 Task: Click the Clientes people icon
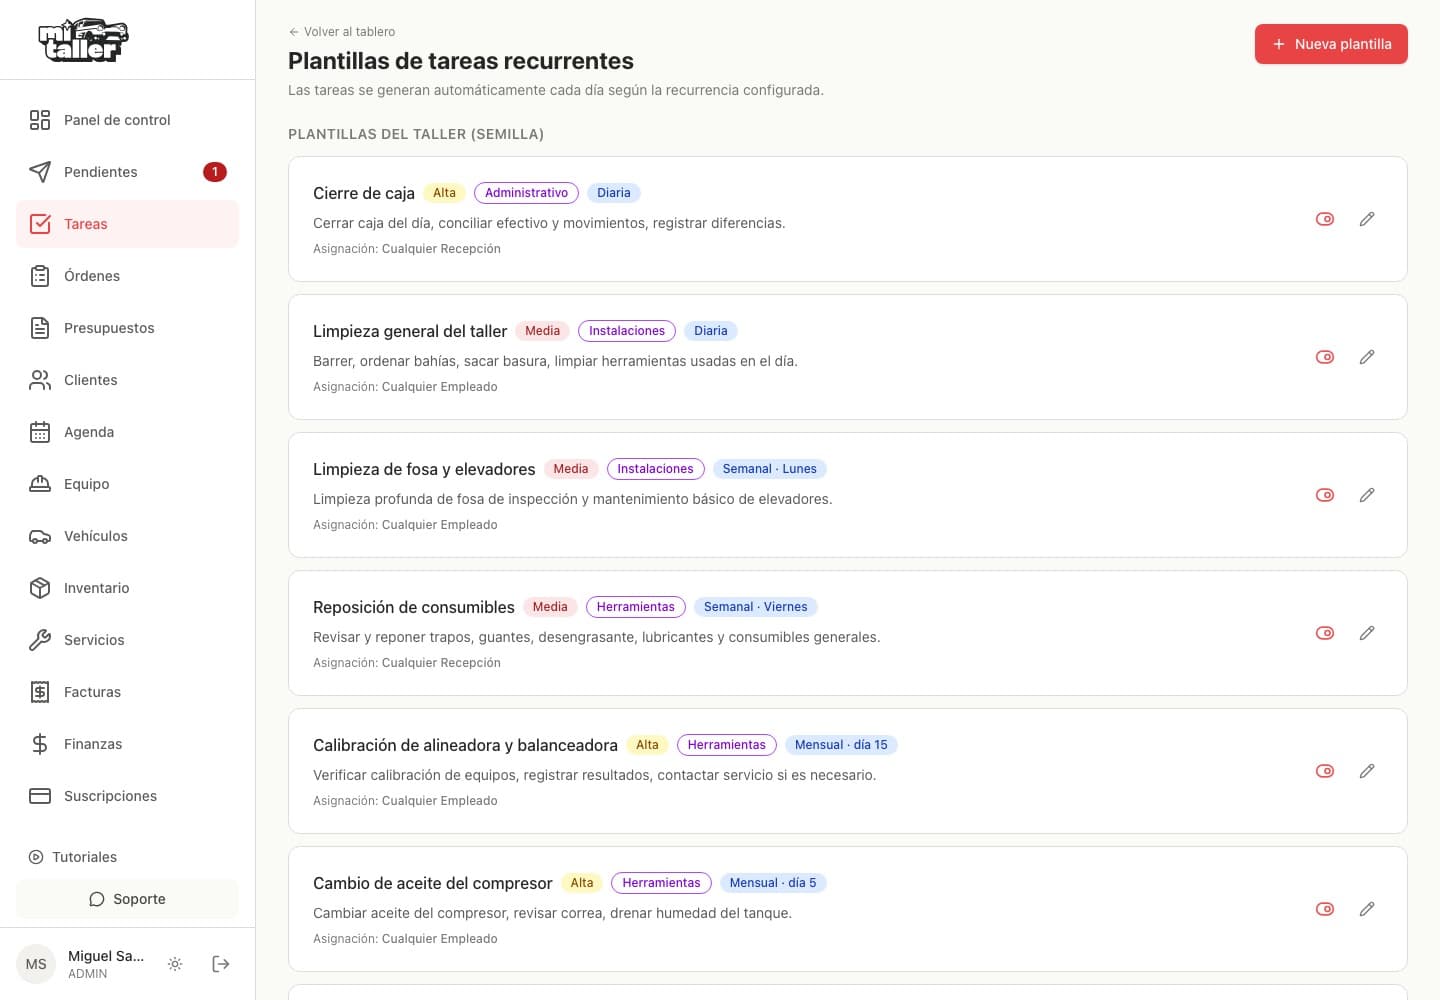click(40, 380)
